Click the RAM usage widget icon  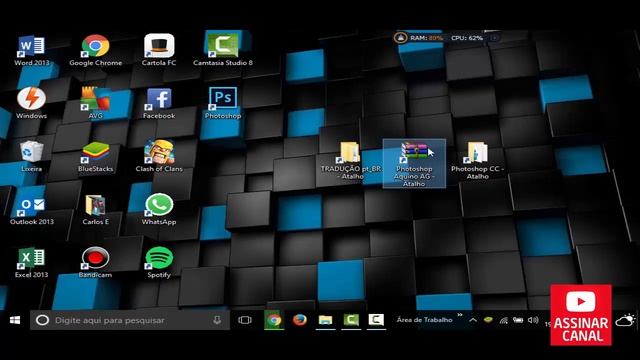point(400,38)
